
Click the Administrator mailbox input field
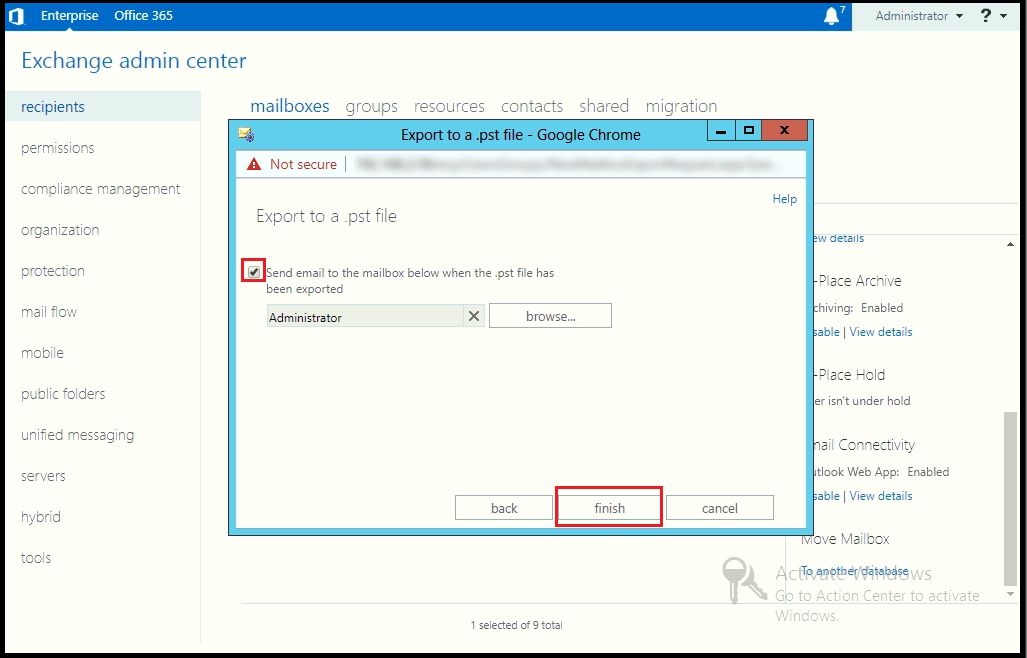pyautogui.click(x=365, y=317)
